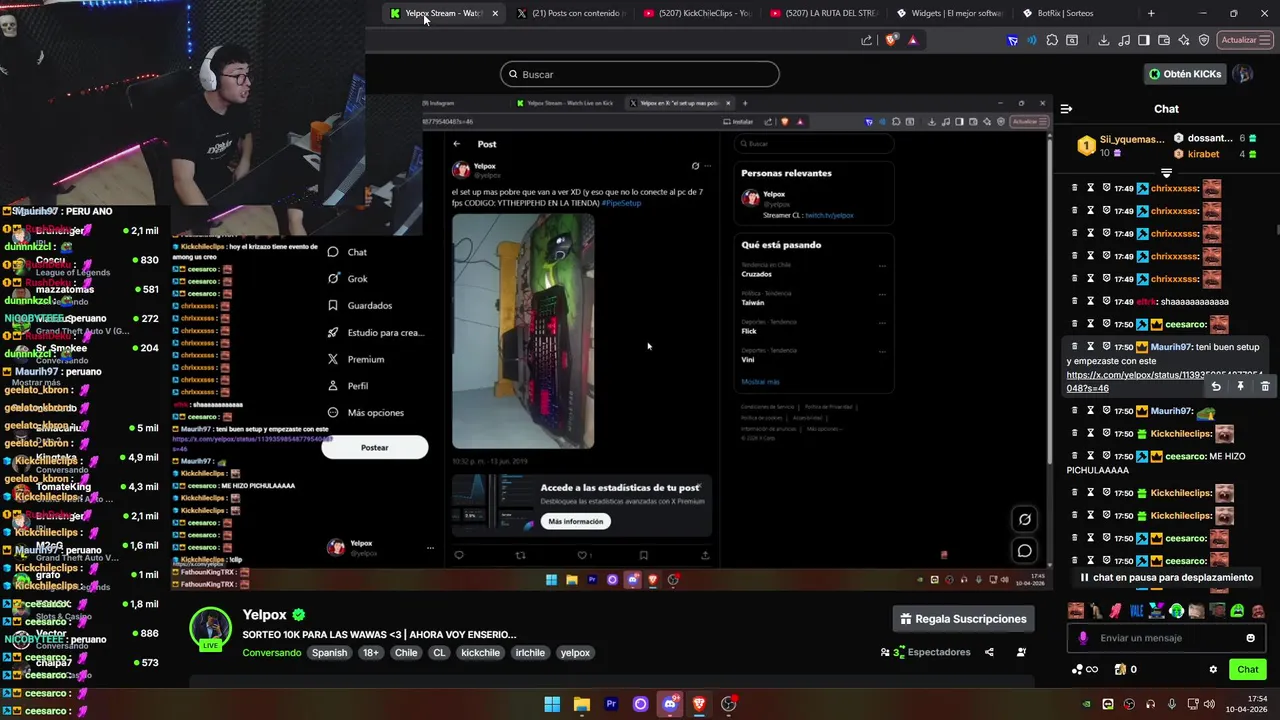Open the Yelpox channel avatar
This screenshot has width=1280, height=720.
pyautogui.click(x=211, y=629)
